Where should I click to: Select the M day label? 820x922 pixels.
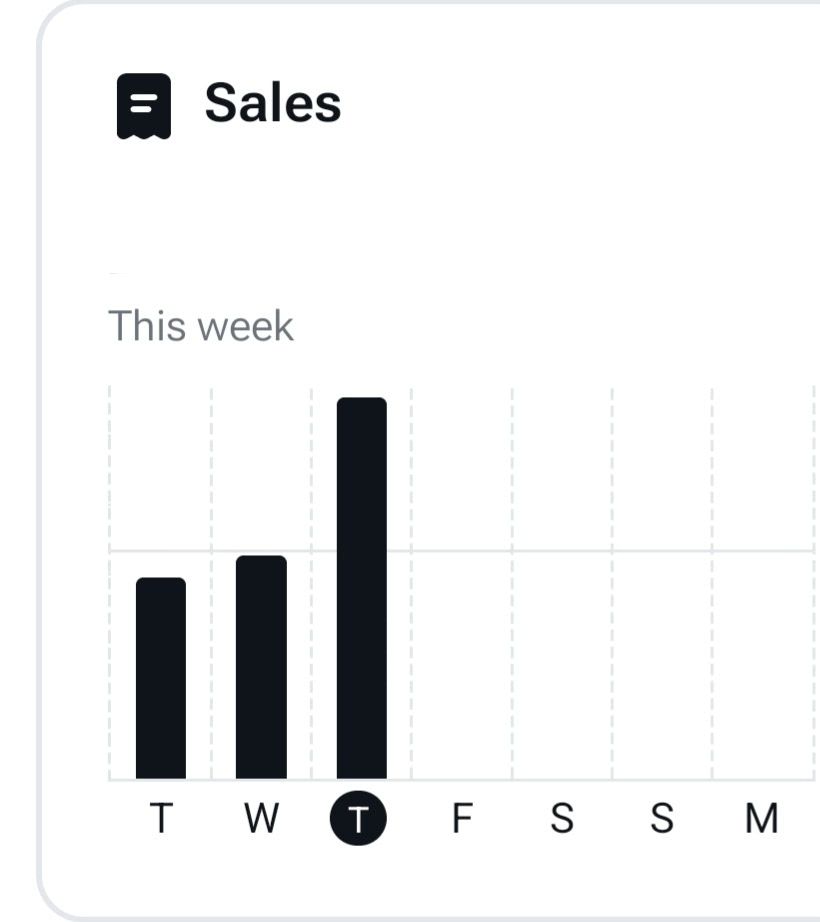[762, 818]
